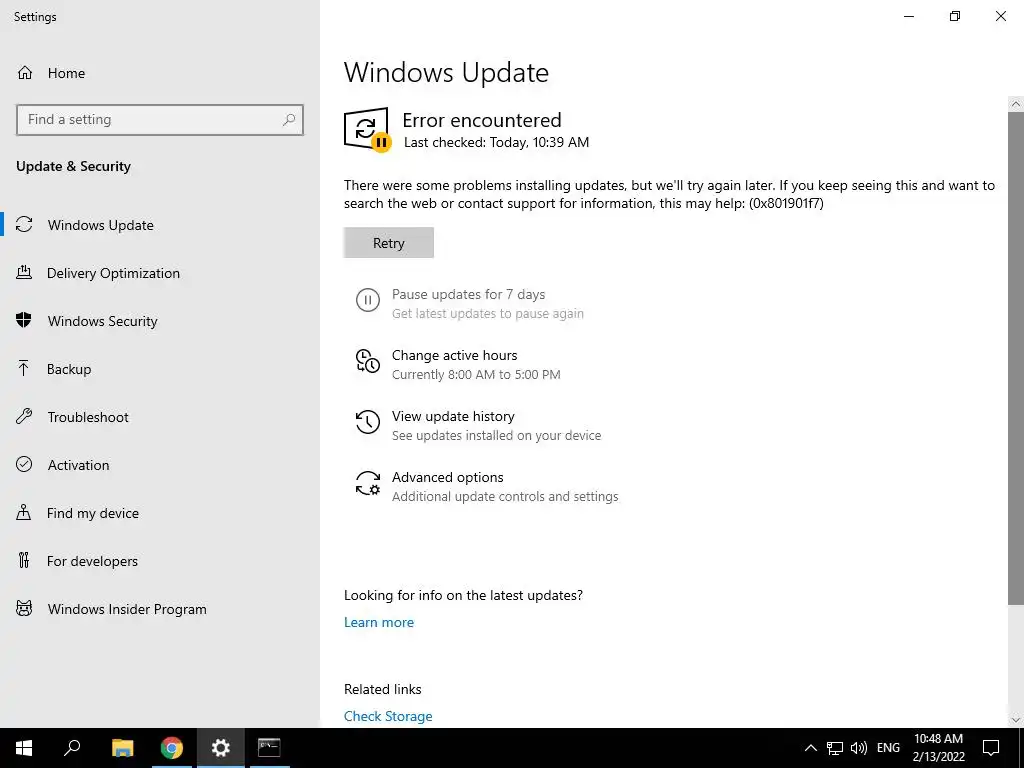Open taskbar Search magnifier
The height and width of the screenshot is (768, 1024).
click(72, 748)
